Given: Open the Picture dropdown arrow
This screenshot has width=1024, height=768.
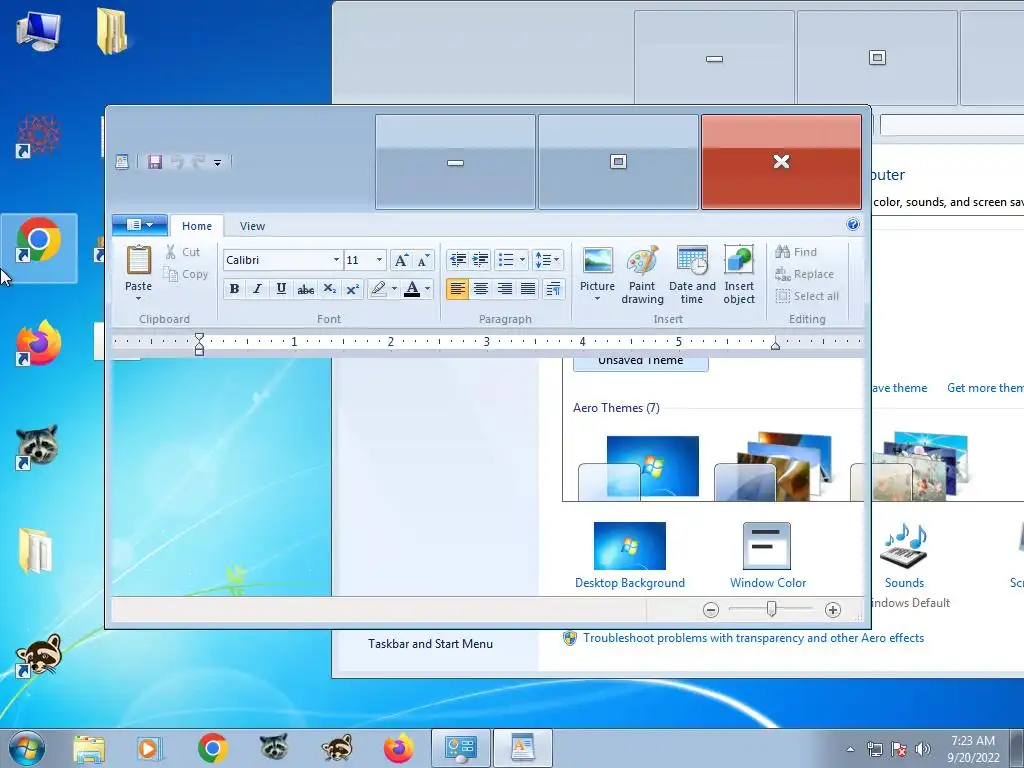Looking at the screenshot, I should [x=597, y=299].
